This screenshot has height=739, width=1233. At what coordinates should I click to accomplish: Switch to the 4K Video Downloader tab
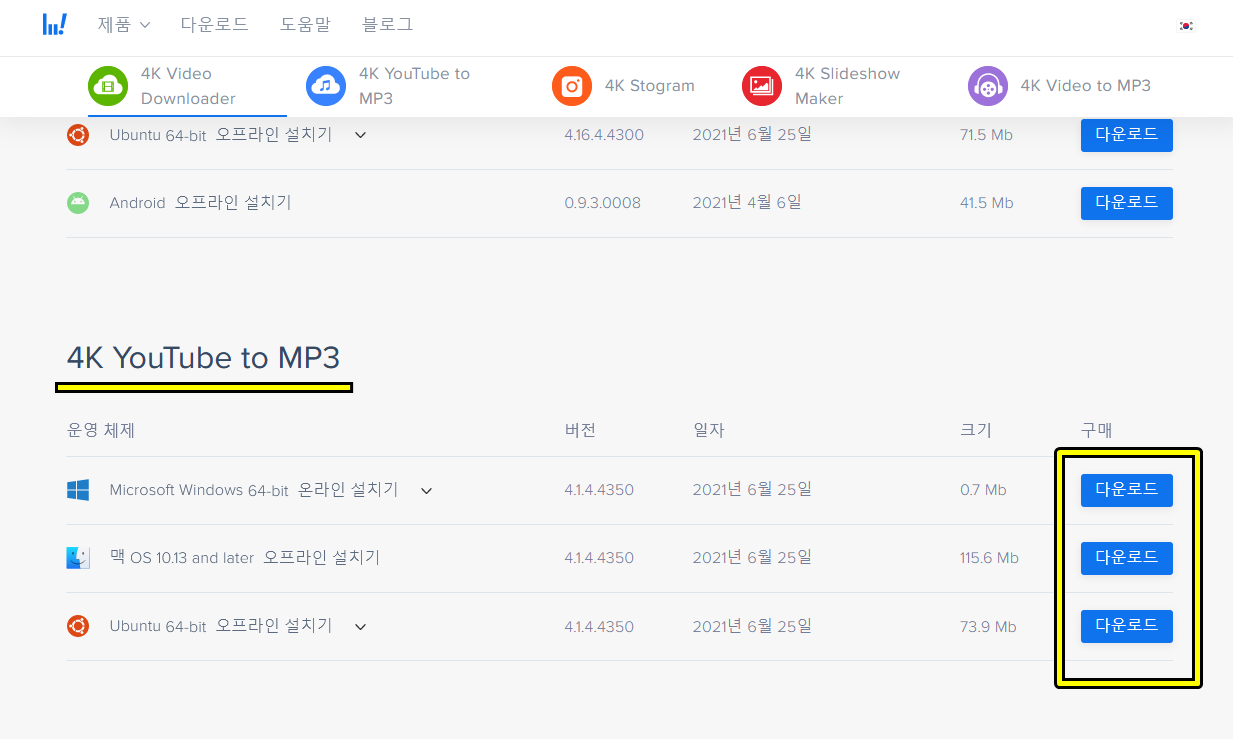[x=187, y=86]
